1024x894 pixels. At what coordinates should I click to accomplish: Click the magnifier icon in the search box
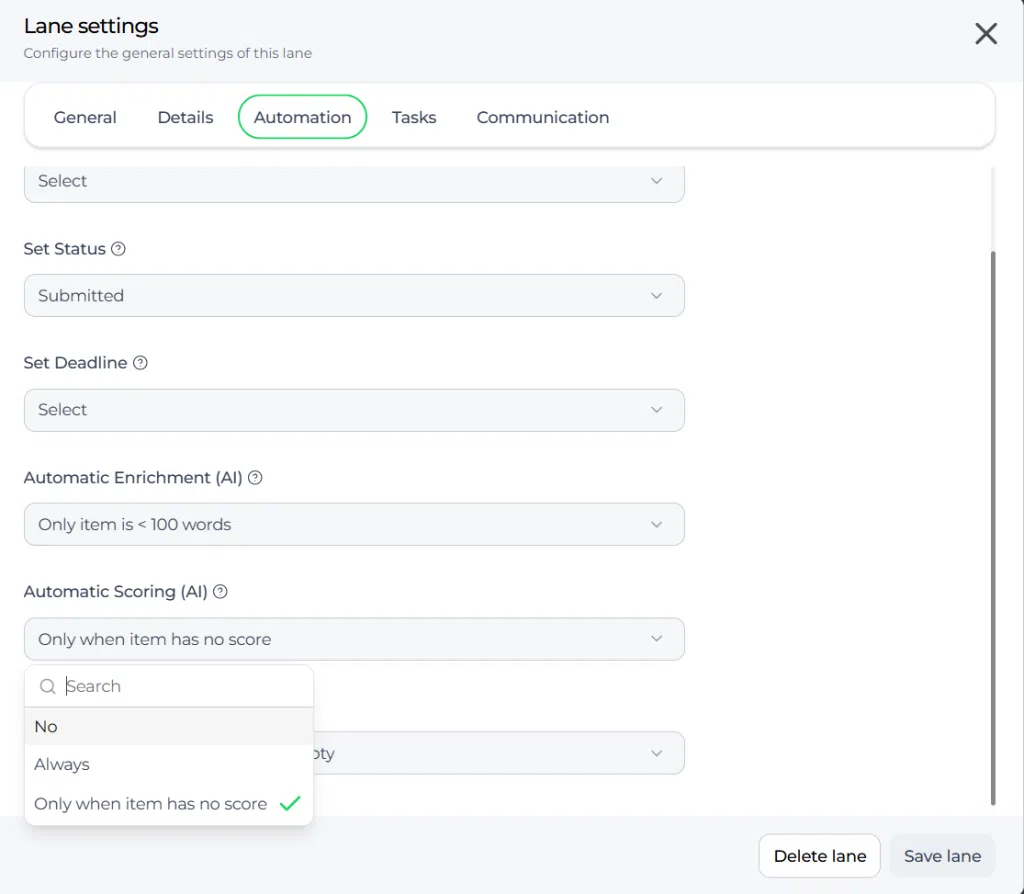48,686
